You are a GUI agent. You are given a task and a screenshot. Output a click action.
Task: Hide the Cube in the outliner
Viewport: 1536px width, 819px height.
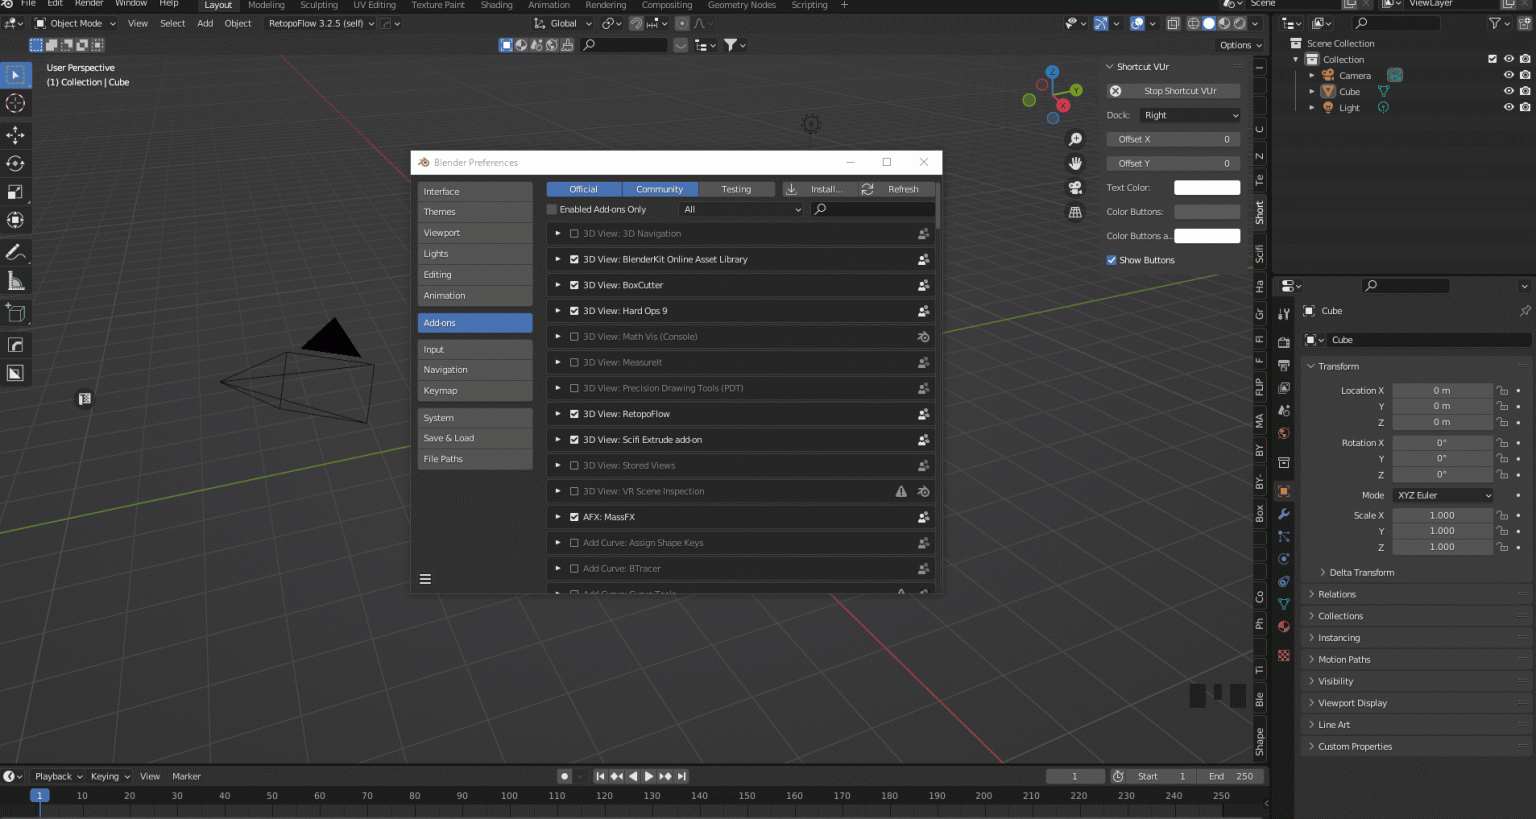1509,91
